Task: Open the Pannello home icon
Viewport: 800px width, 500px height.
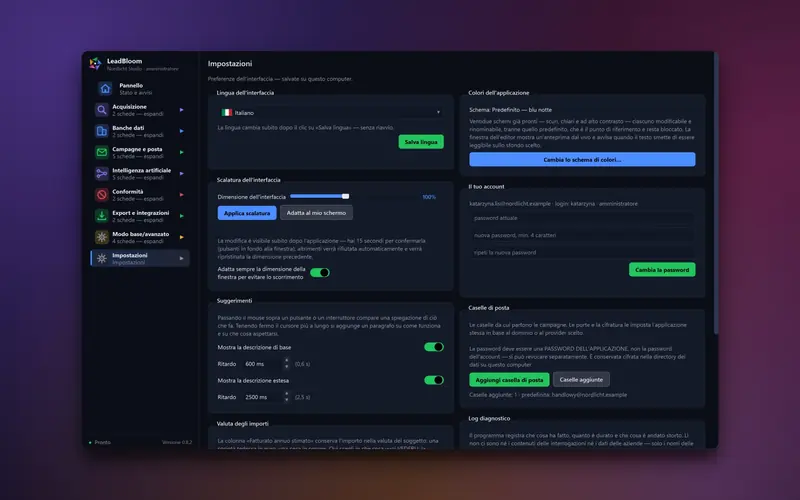Action: (105, 89)
